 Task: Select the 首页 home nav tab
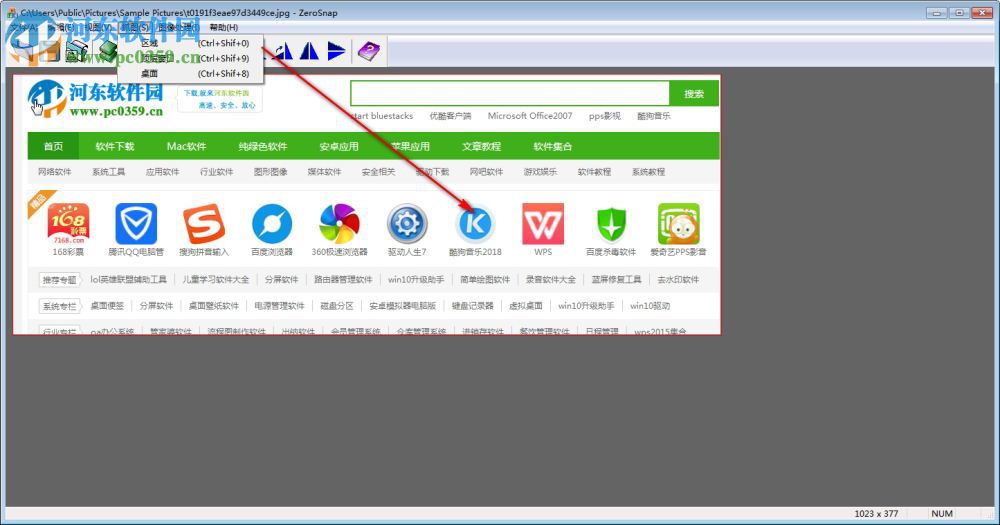[x=54, y=146]
